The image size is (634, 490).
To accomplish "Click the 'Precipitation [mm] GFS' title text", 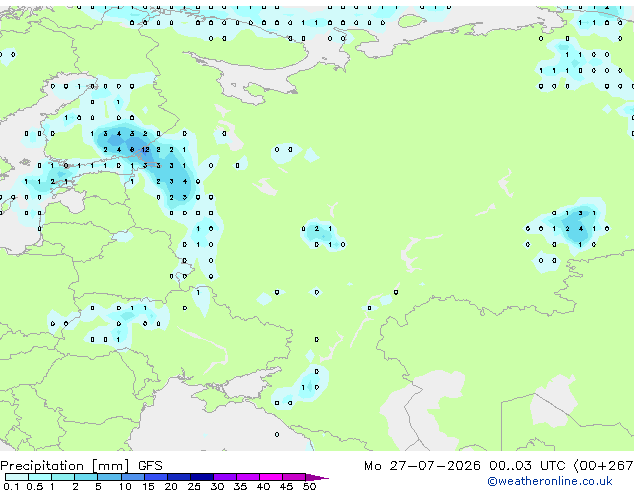I will point(81,466).
